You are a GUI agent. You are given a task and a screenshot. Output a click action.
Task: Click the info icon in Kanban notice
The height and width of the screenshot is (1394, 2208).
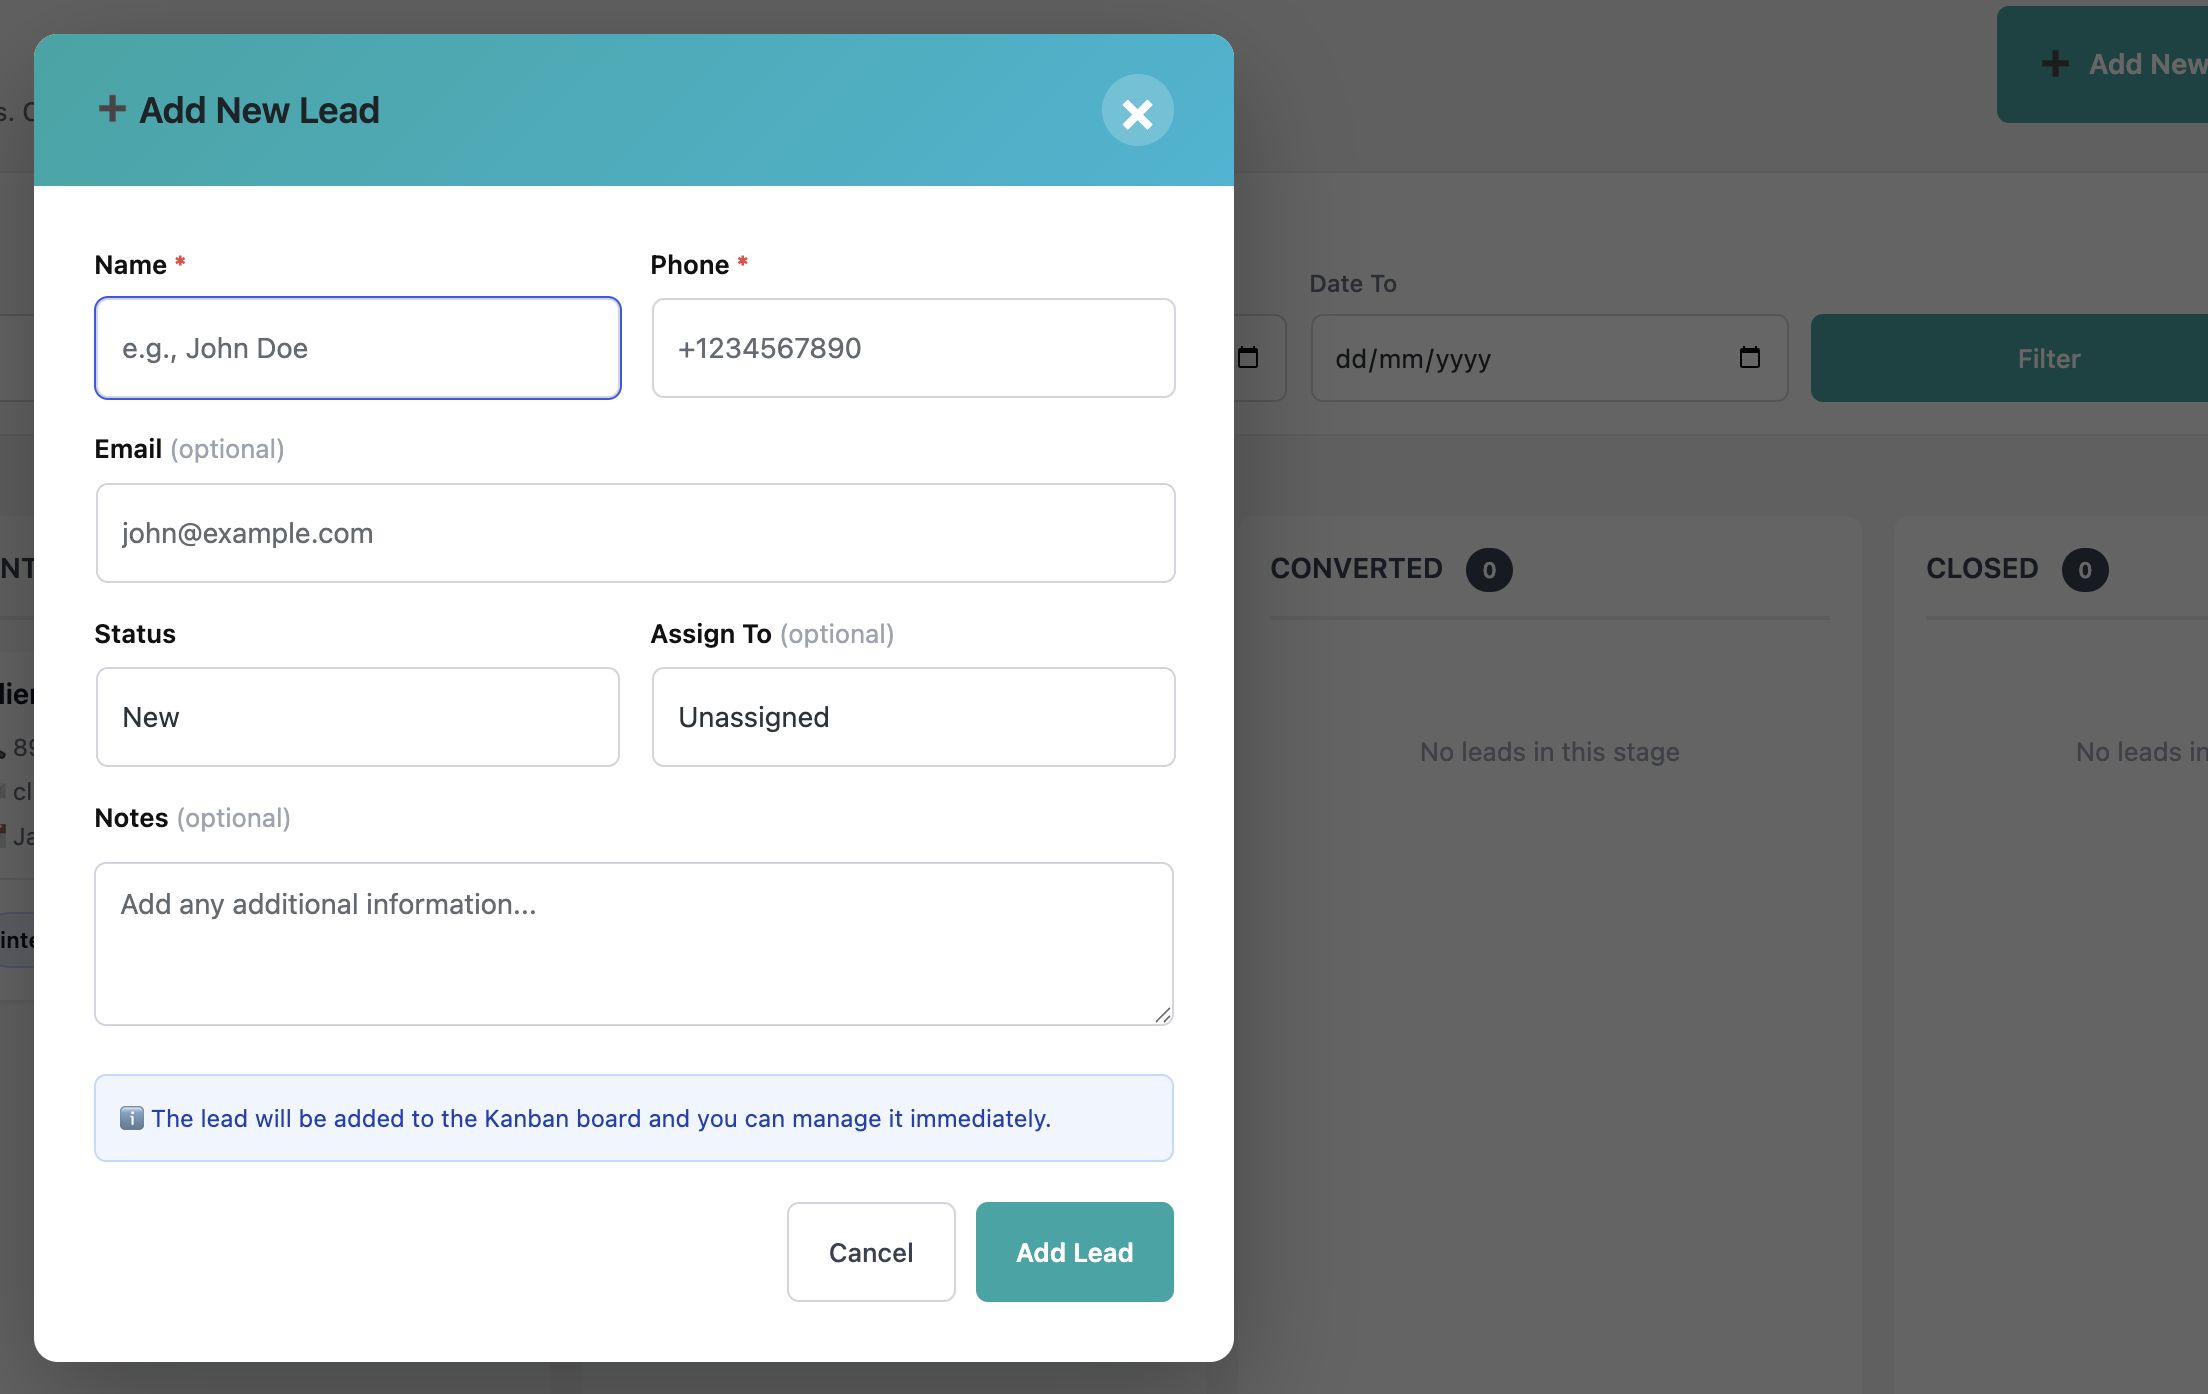coord(131,1118)
